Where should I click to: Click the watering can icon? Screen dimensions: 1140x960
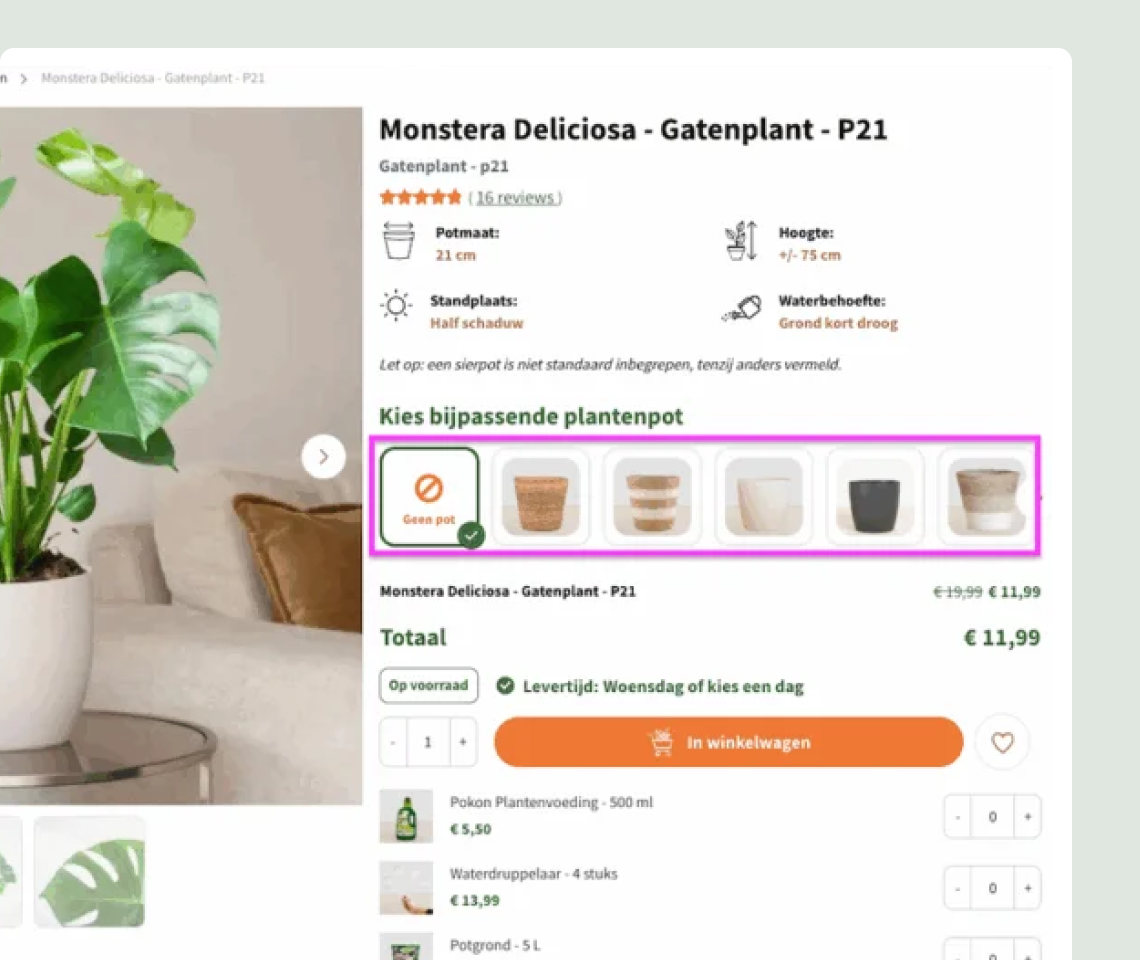(x=741, y=311)
